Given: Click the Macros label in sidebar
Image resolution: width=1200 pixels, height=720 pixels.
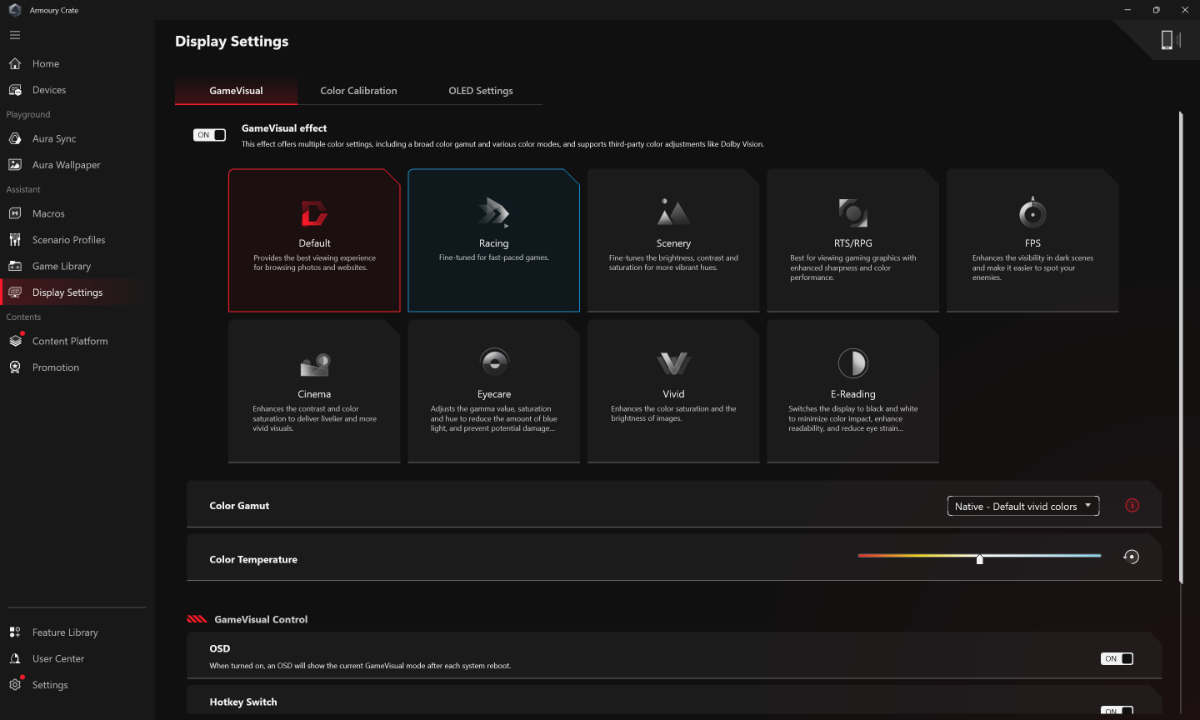Looking at the screenshot, I should coord(49,214).
